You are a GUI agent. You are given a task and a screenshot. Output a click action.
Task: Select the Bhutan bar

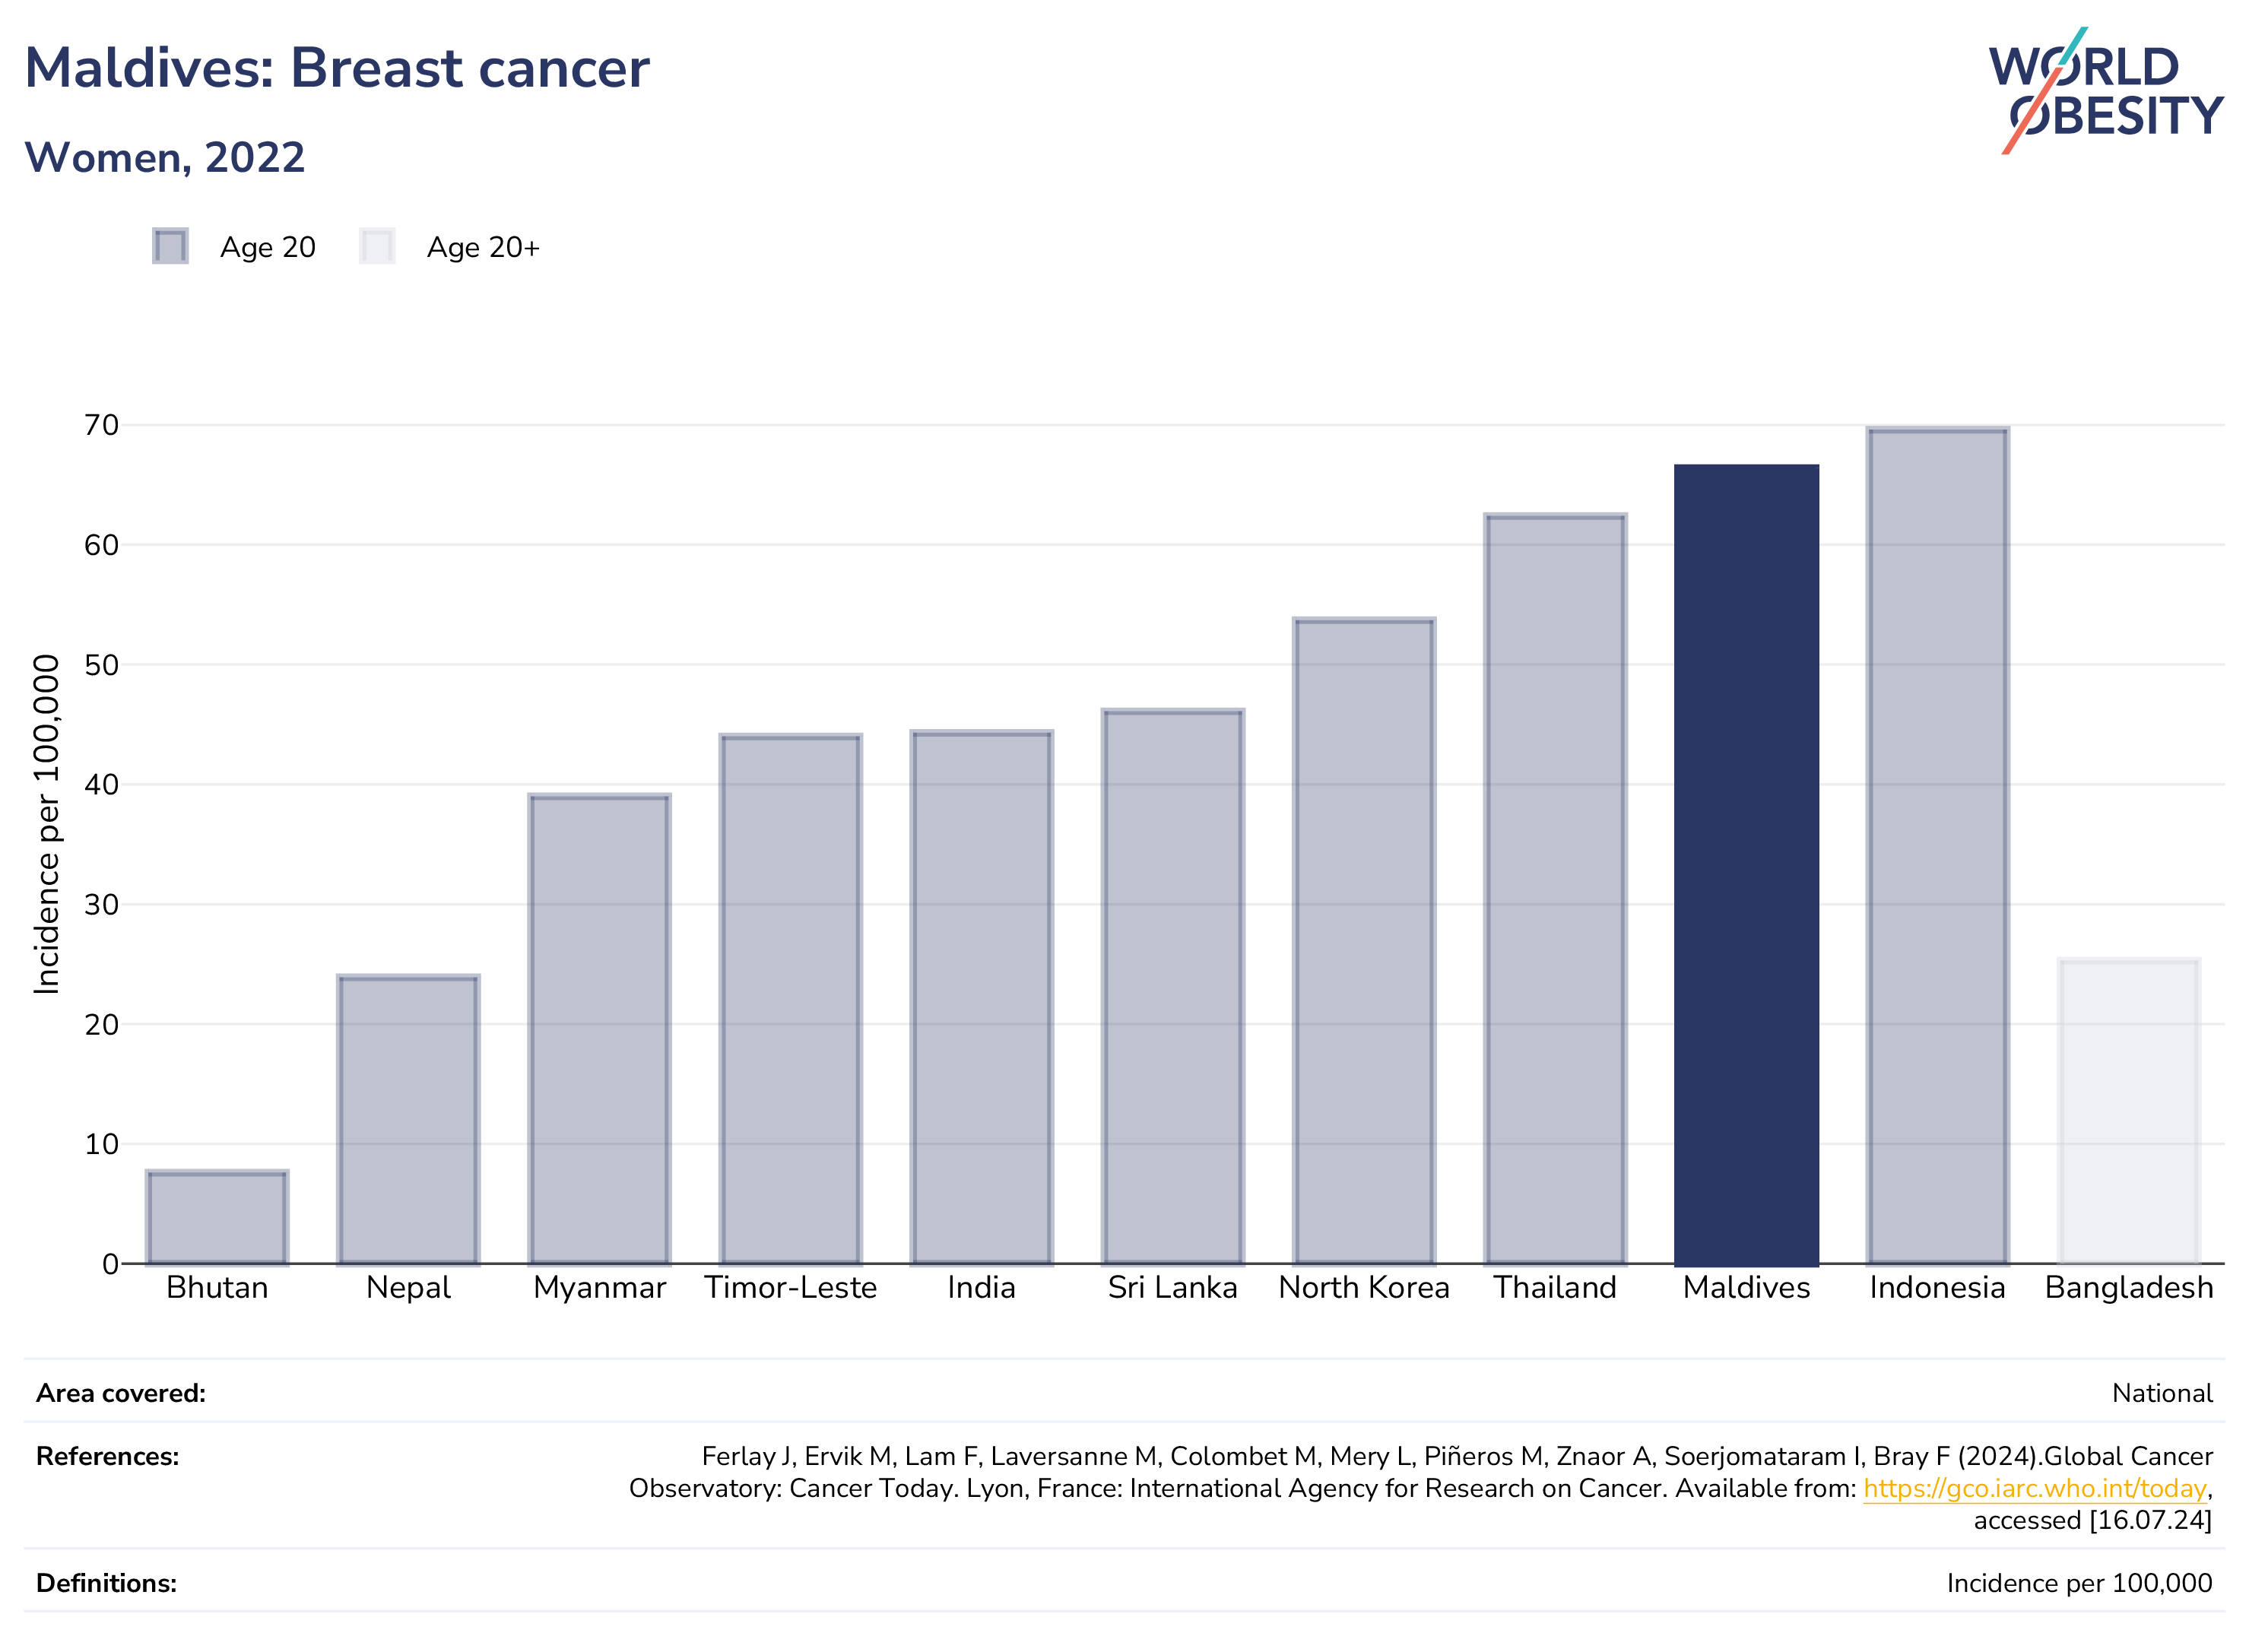coord(217,1217)
